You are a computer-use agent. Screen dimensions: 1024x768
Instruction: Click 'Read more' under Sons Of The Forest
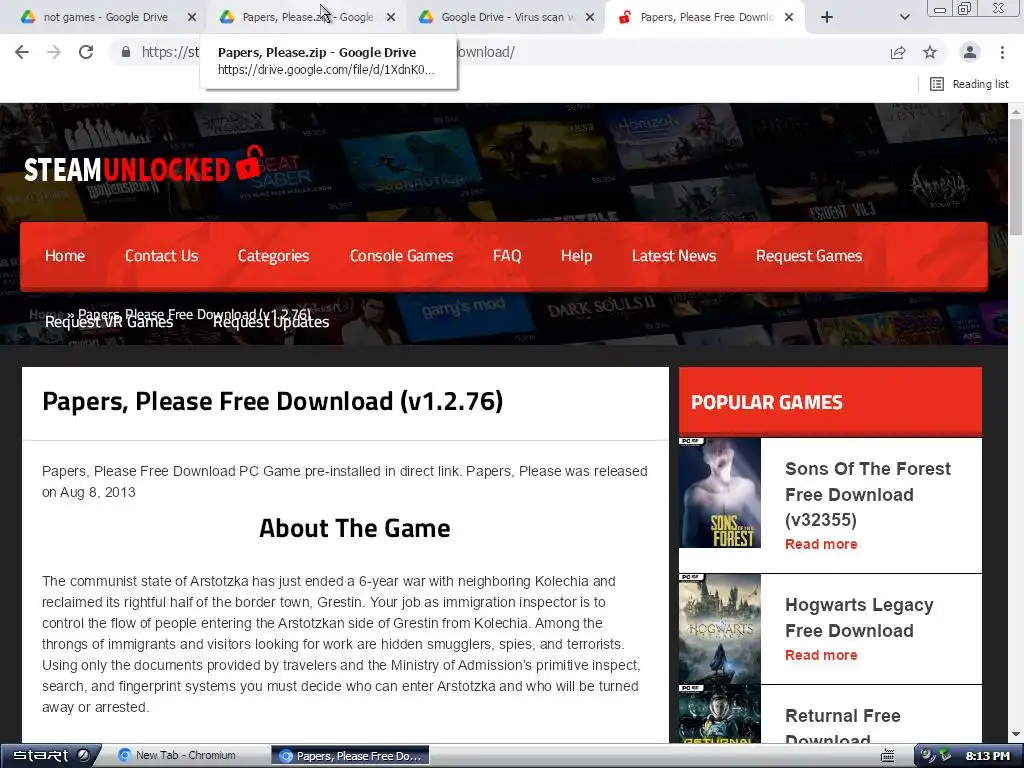tap(821, 544)
